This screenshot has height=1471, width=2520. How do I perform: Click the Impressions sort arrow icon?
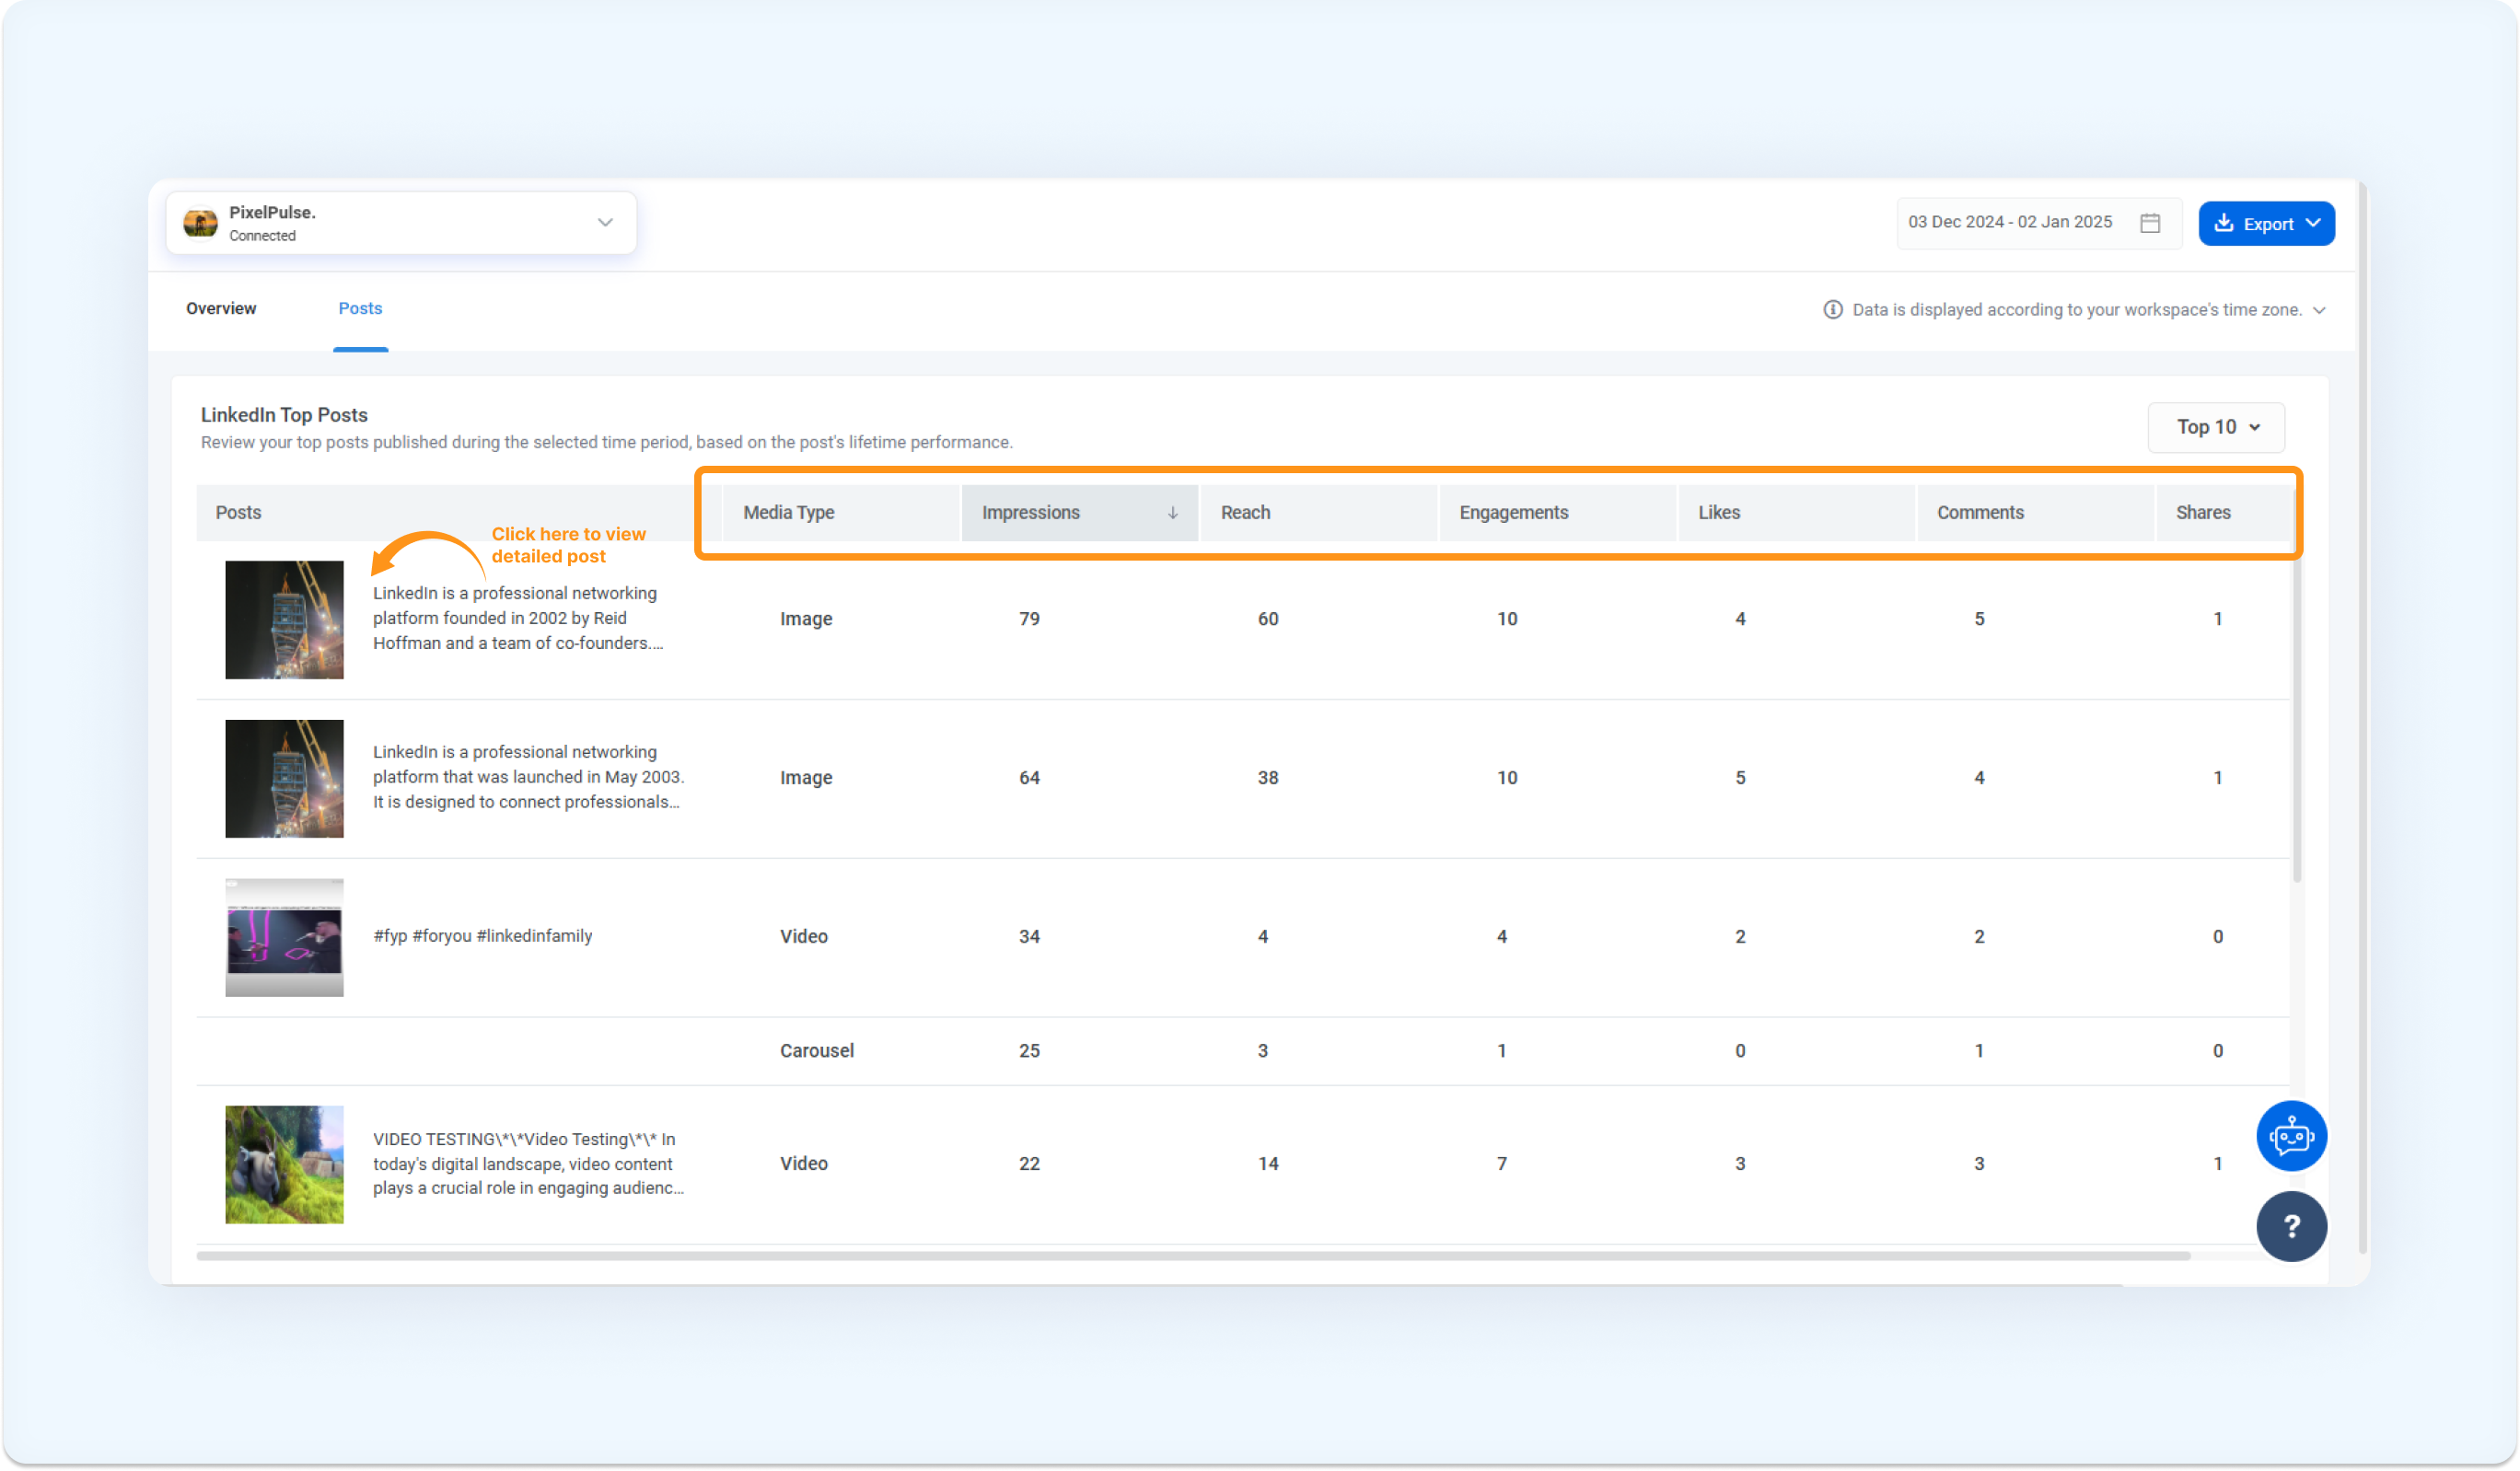click(1172, 513)
